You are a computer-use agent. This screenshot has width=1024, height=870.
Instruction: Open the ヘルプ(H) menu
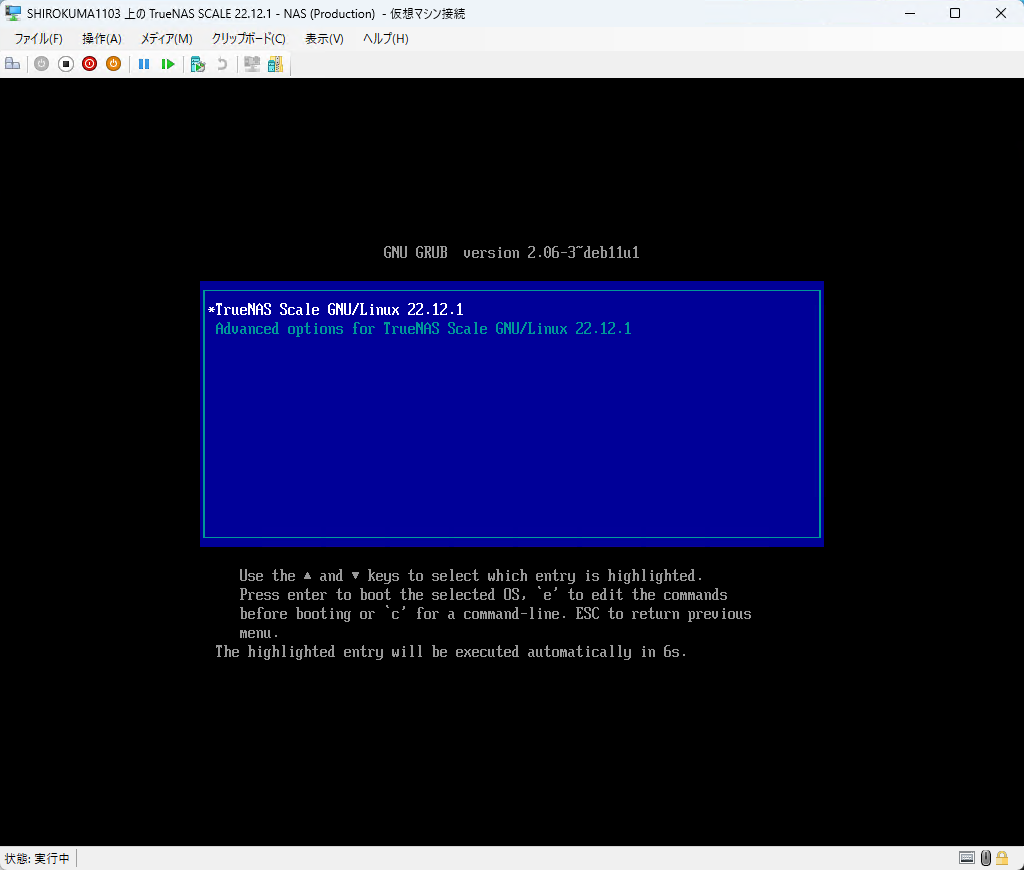(x=385, y=39)
